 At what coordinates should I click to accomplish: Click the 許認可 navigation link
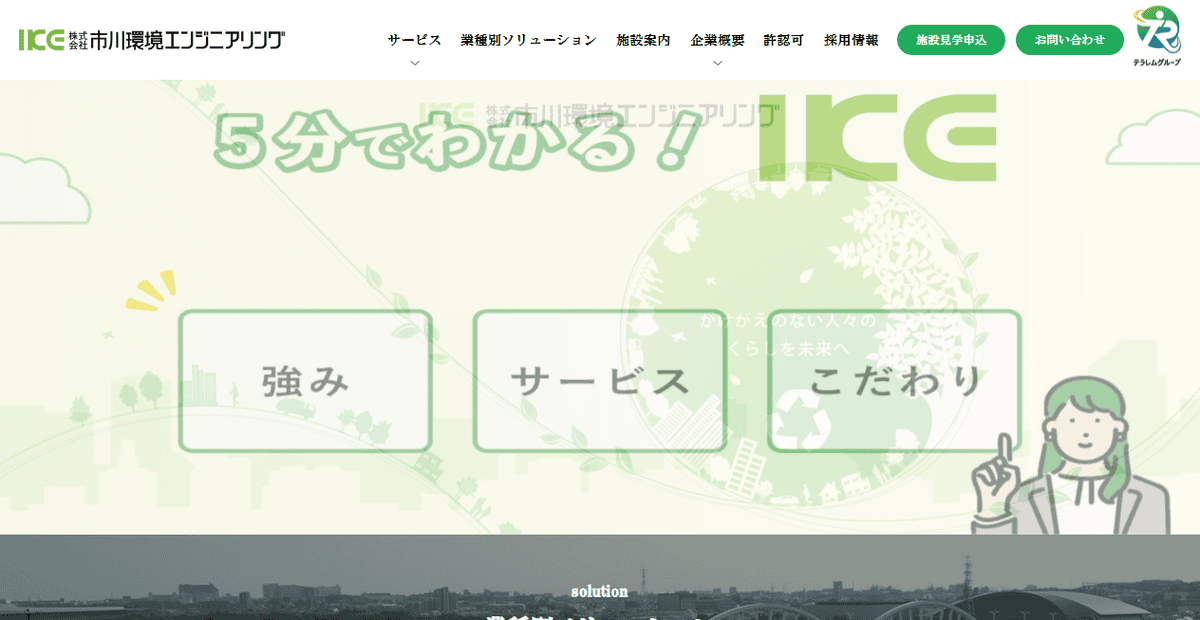tap(784, 40)
